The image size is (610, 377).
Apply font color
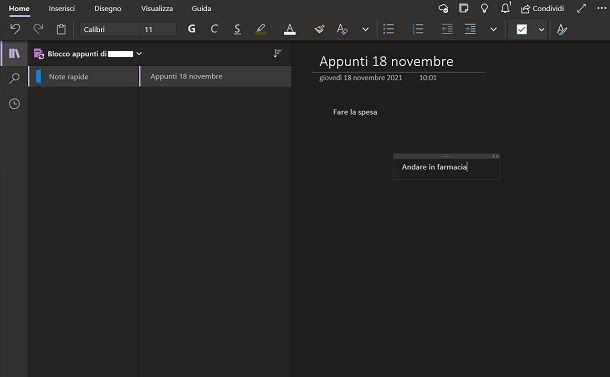point(289,29)
